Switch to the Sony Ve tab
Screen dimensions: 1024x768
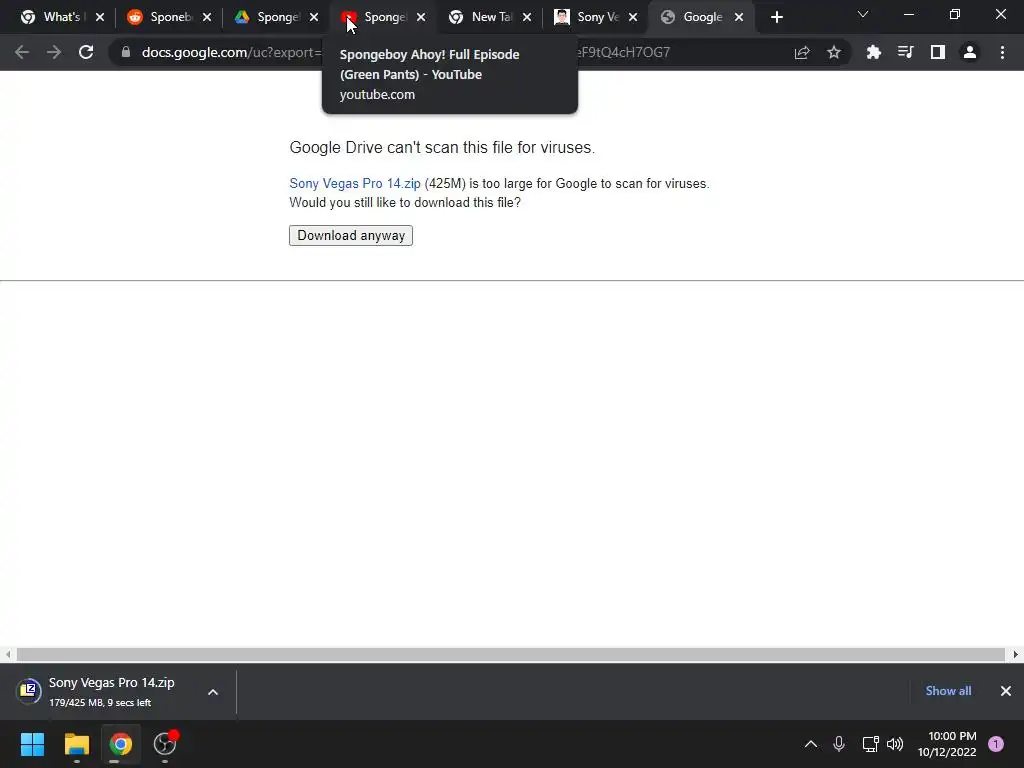[596, 17]
